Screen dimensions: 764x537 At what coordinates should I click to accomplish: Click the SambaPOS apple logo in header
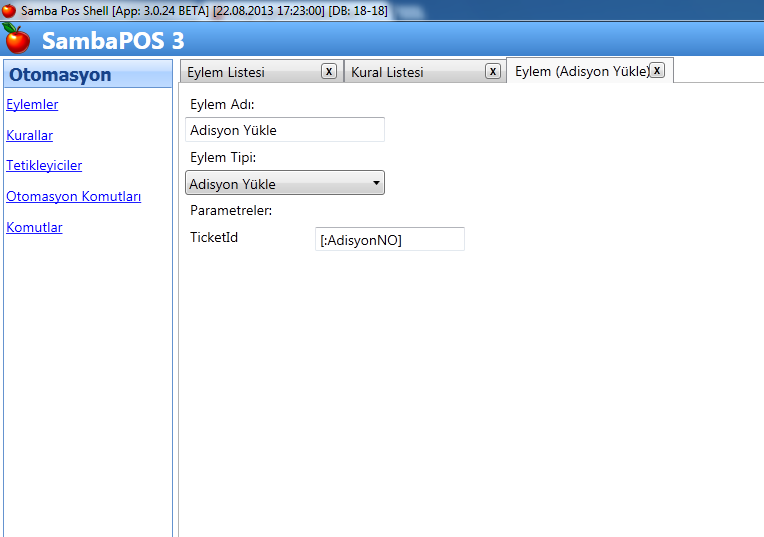click(x=18, y=40)
